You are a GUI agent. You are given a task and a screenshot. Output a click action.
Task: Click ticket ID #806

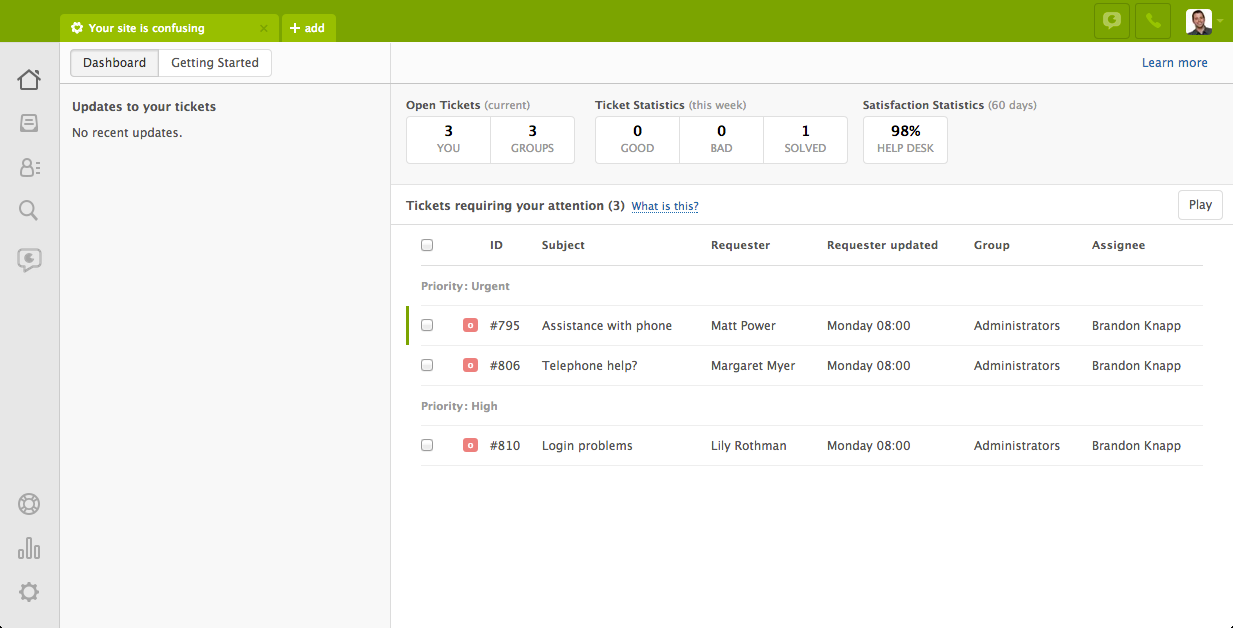[x=505, y=365]
